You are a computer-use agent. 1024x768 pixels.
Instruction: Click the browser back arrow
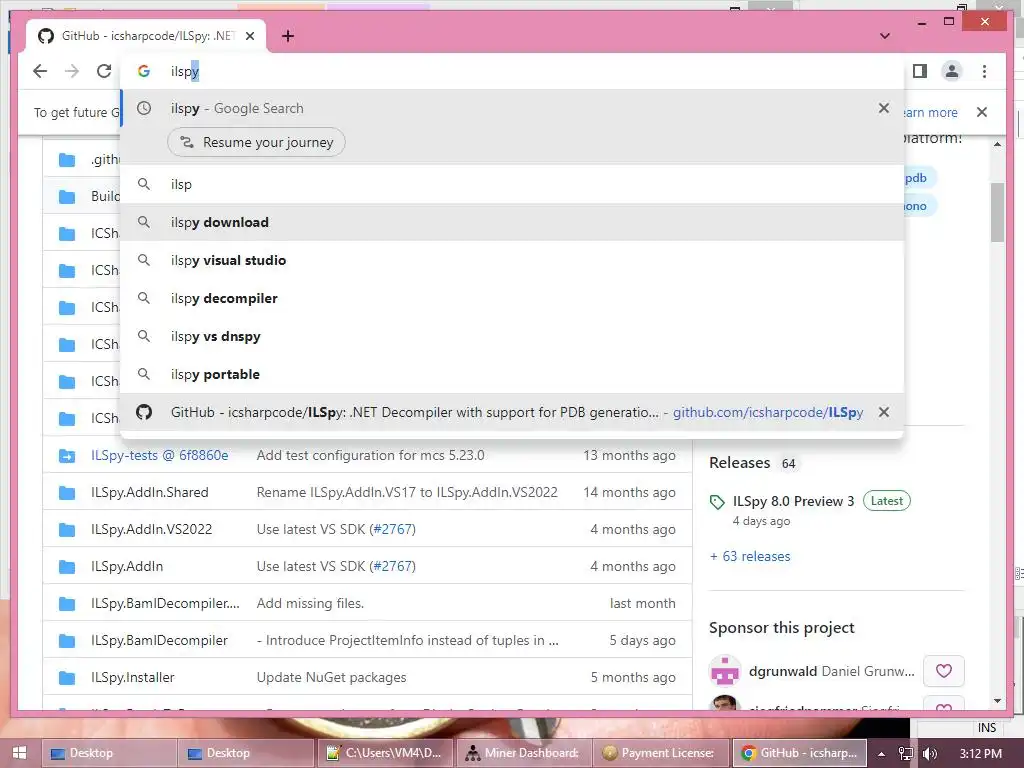40,71
